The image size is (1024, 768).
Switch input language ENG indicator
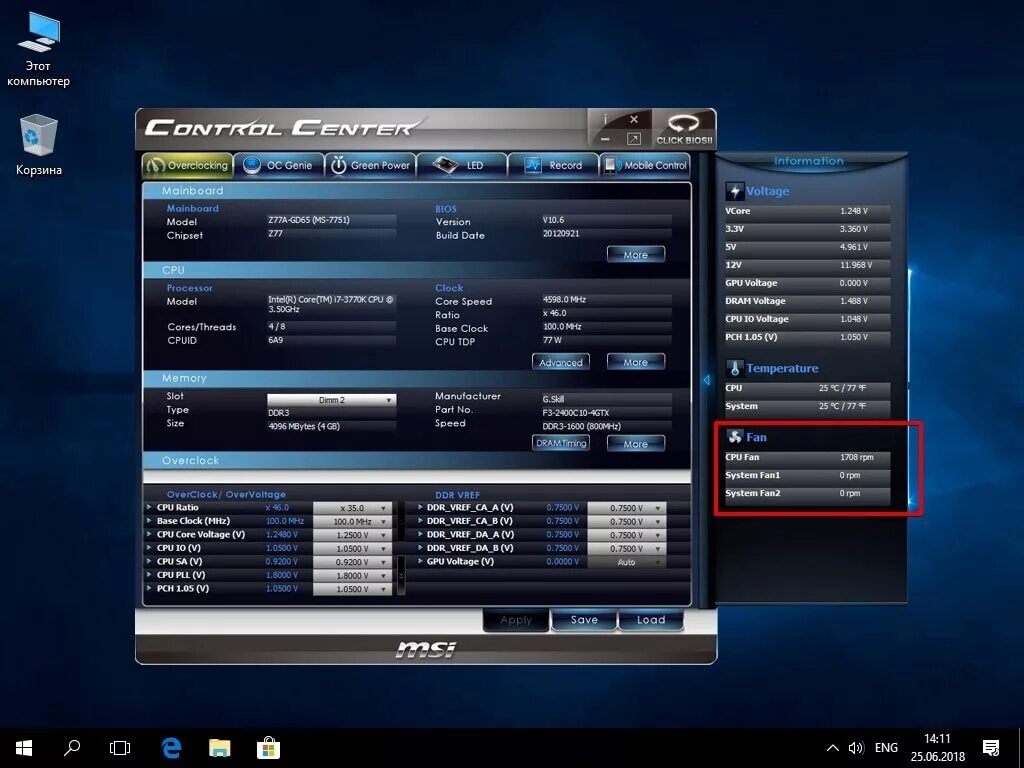click(886, 748)
